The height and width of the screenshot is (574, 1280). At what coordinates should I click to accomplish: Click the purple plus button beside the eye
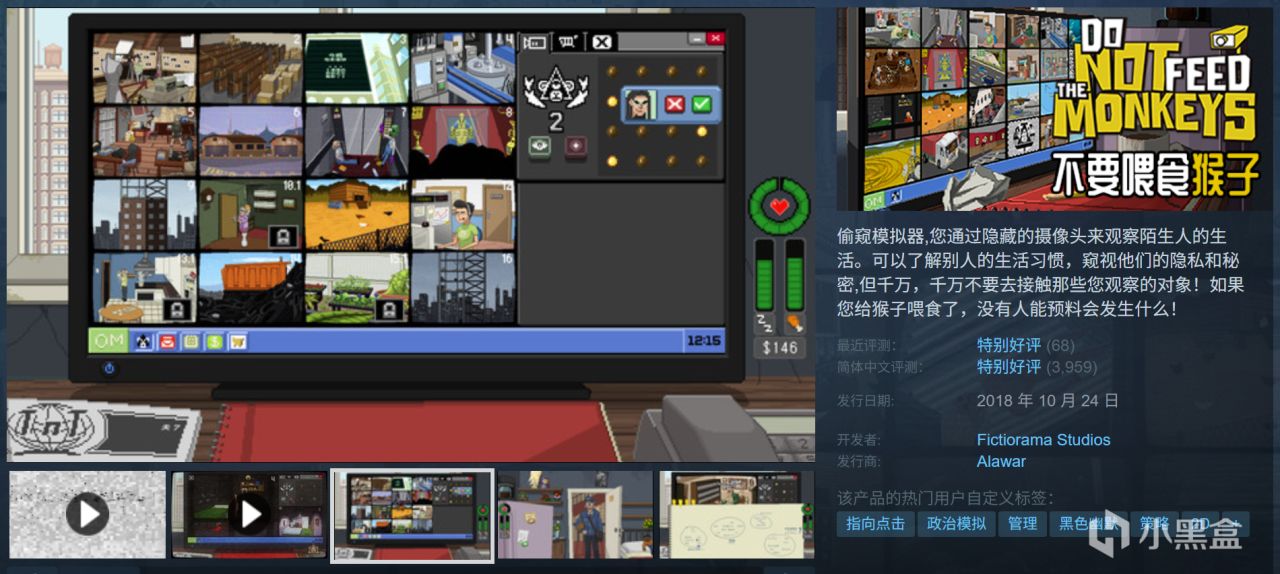tap(574, 146)
